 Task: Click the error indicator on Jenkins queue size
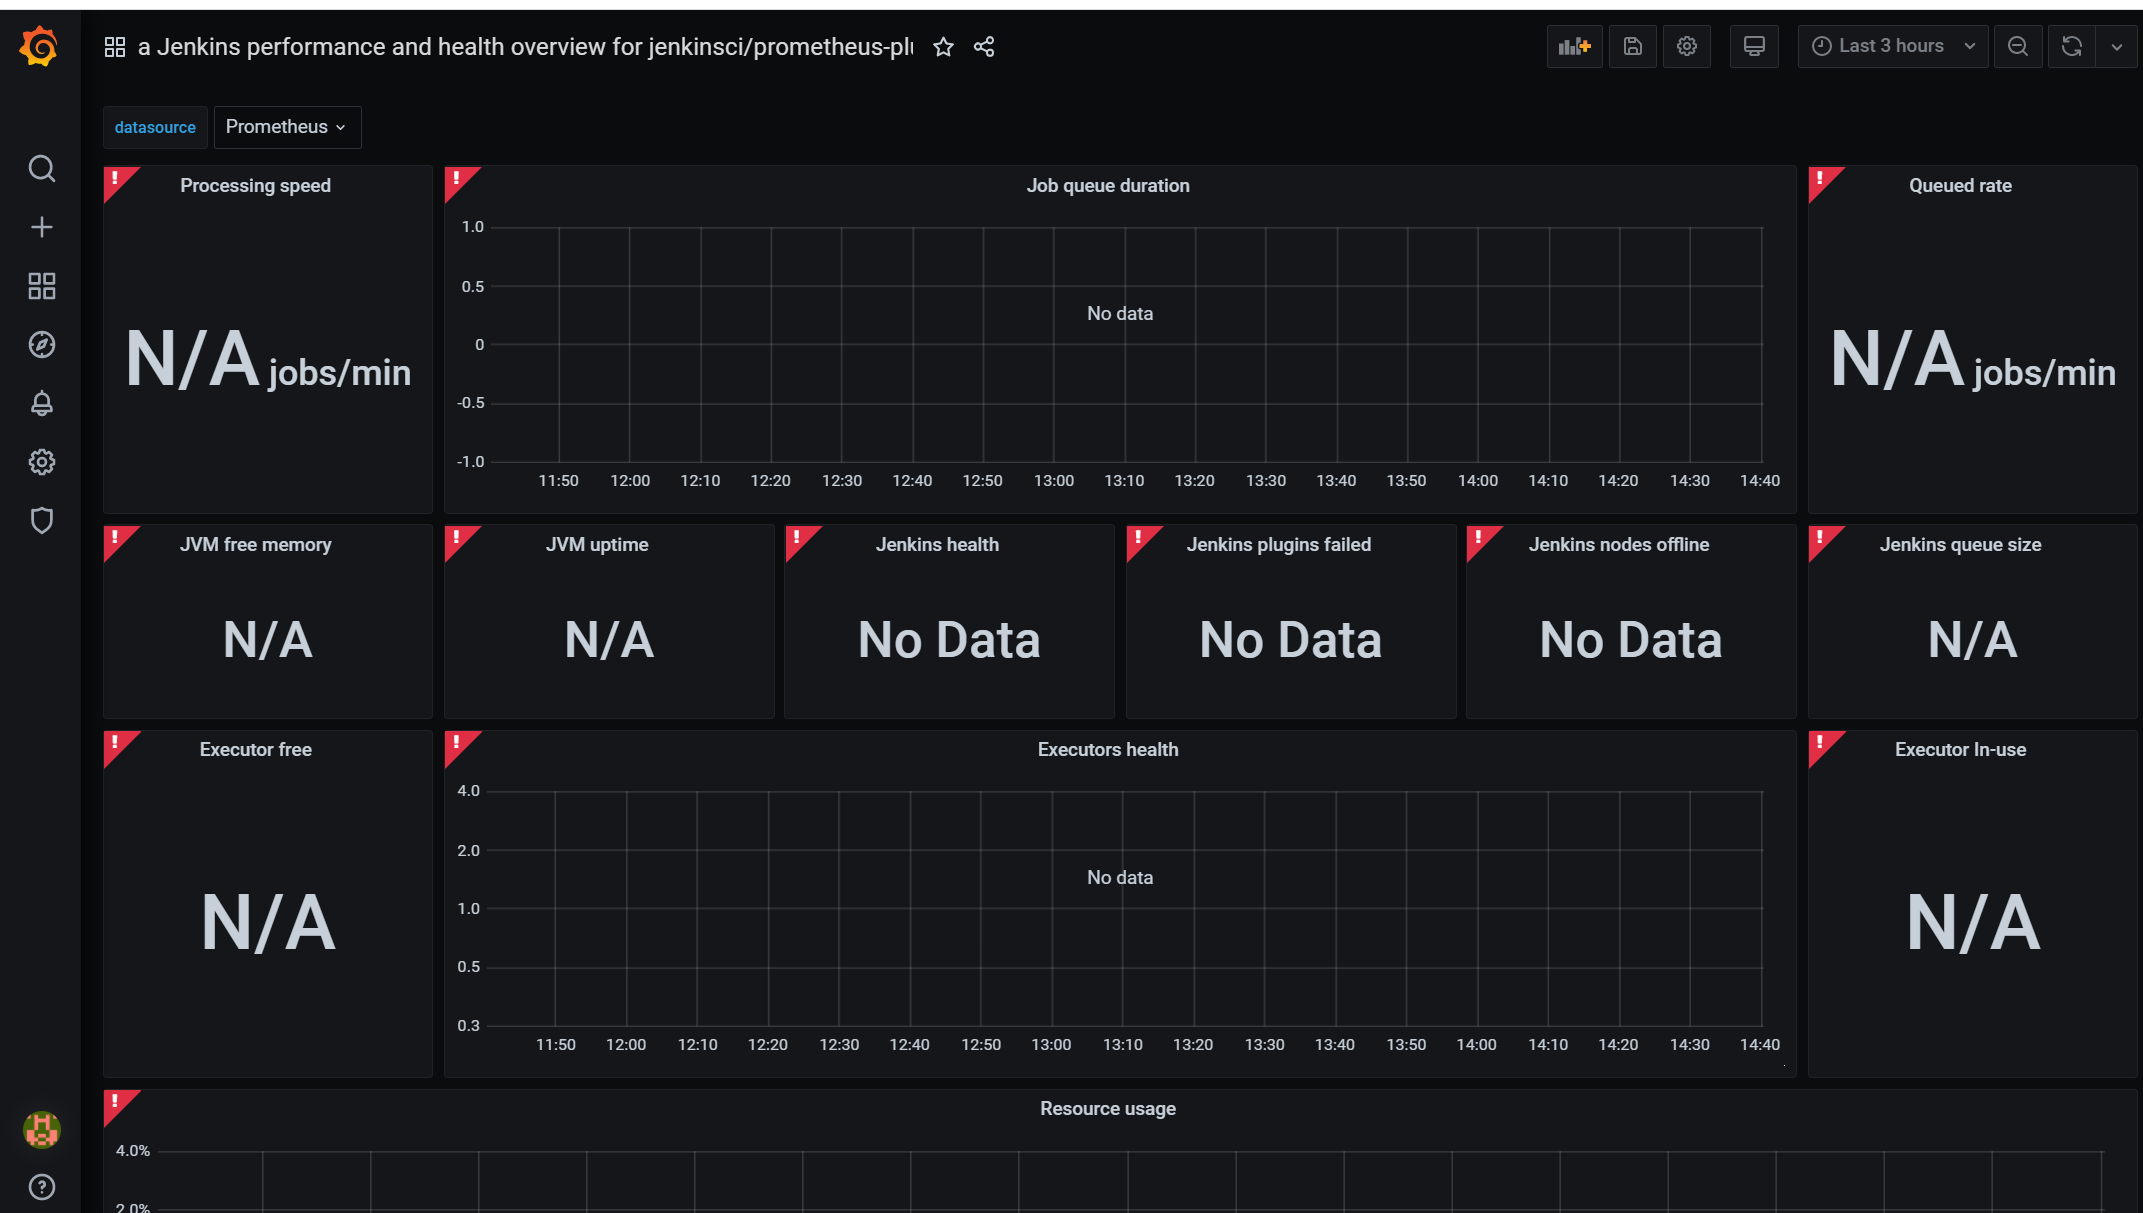pos(1821,538)
